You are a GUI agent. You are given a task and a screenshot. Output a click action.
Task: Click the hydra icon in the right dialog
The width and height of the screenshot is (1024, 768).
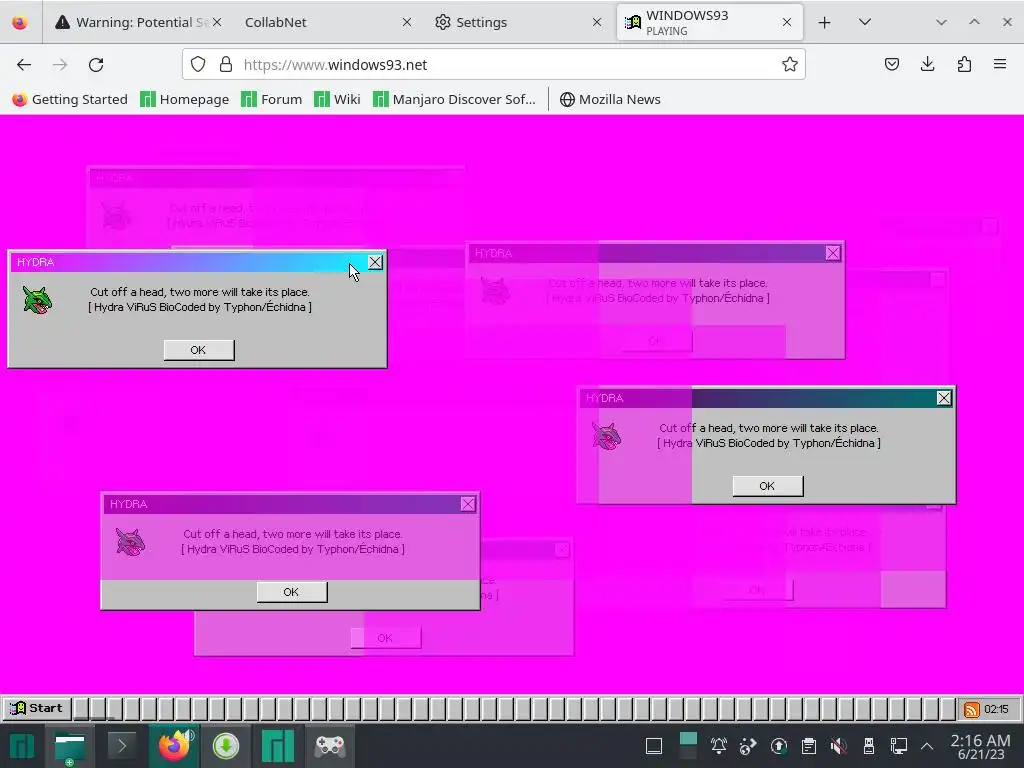pyautogui.click(x=607, y=436)
